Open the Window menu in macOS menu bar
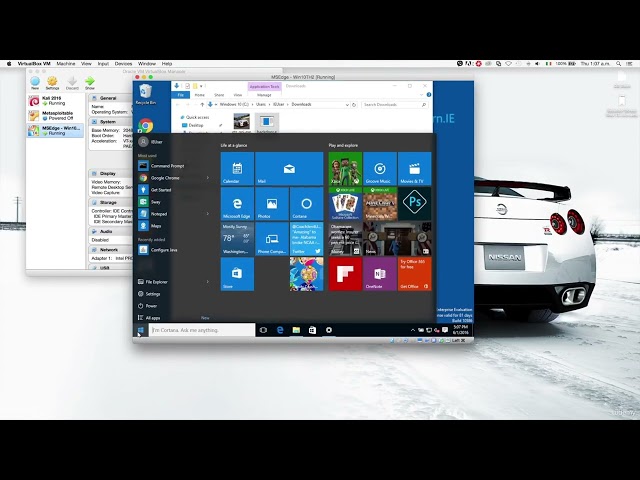640x480 pixels. 147,64
